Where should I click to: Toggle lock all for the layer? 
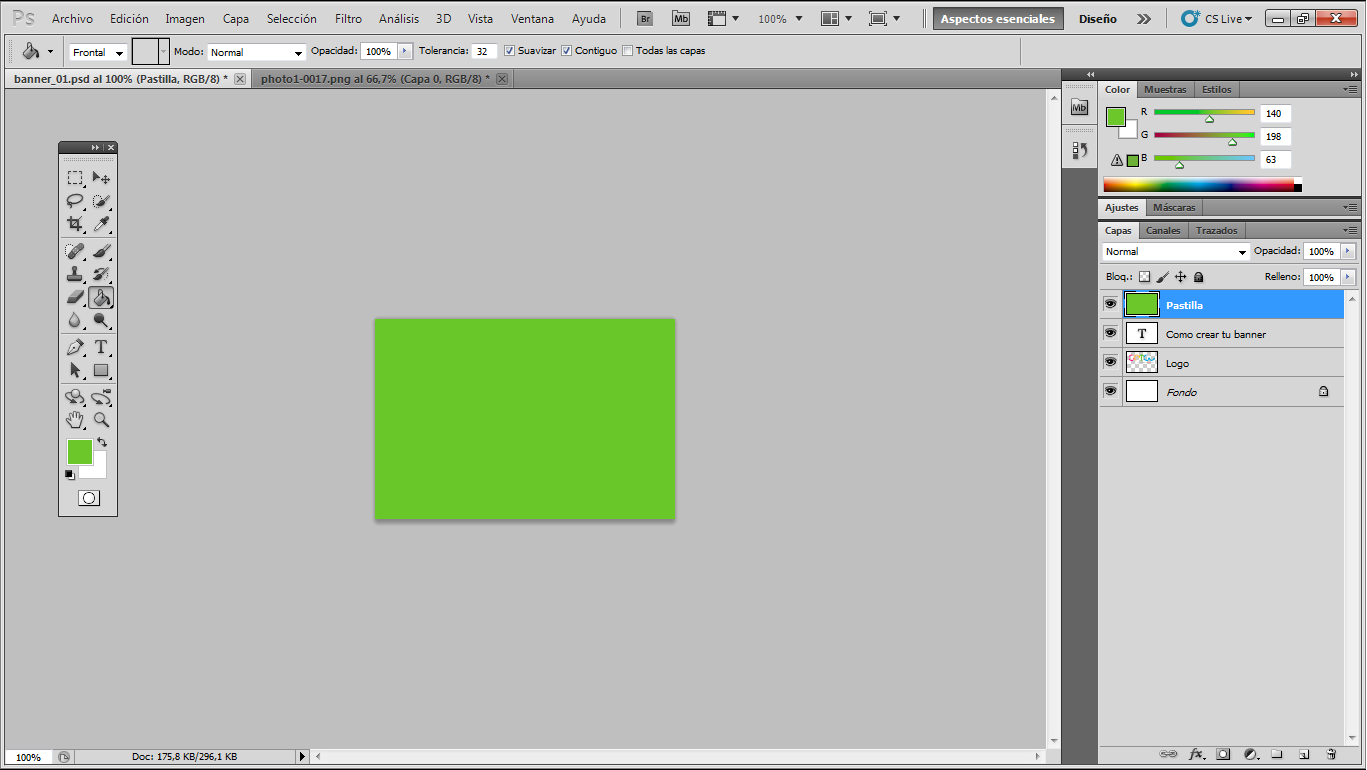(1199, 277)
